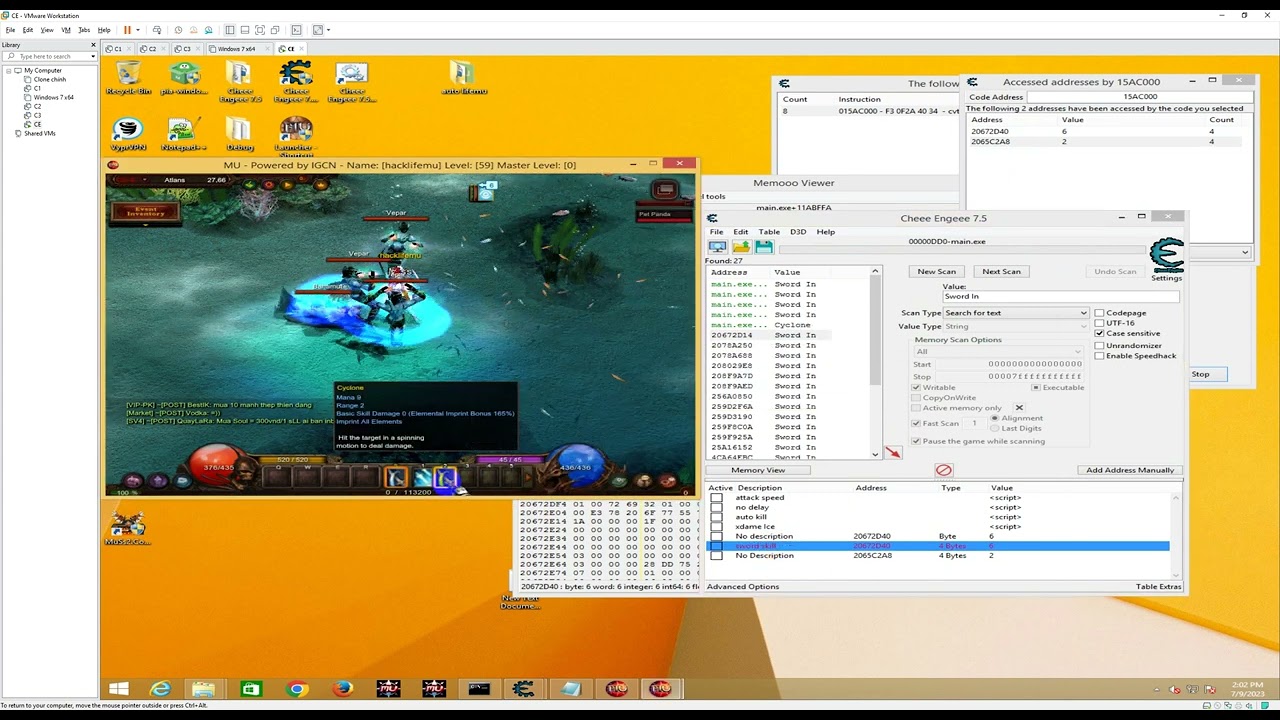Open the Scan Type dropdown
Viewport: 1280px width, 720px height.
point(1016,313)
